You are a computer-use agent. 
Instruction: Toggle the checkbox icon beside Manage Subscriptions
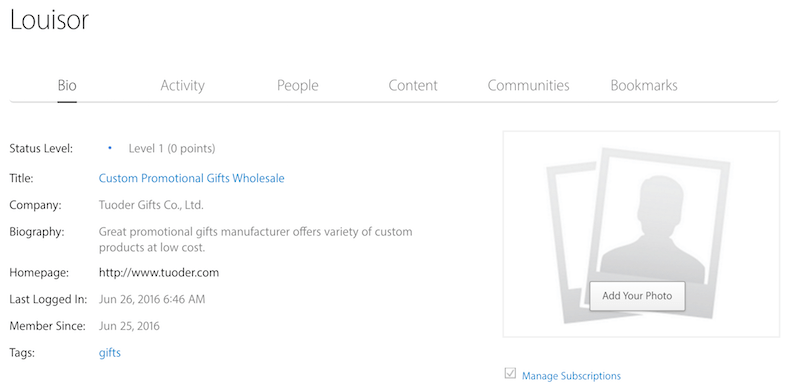pos(510,373)
